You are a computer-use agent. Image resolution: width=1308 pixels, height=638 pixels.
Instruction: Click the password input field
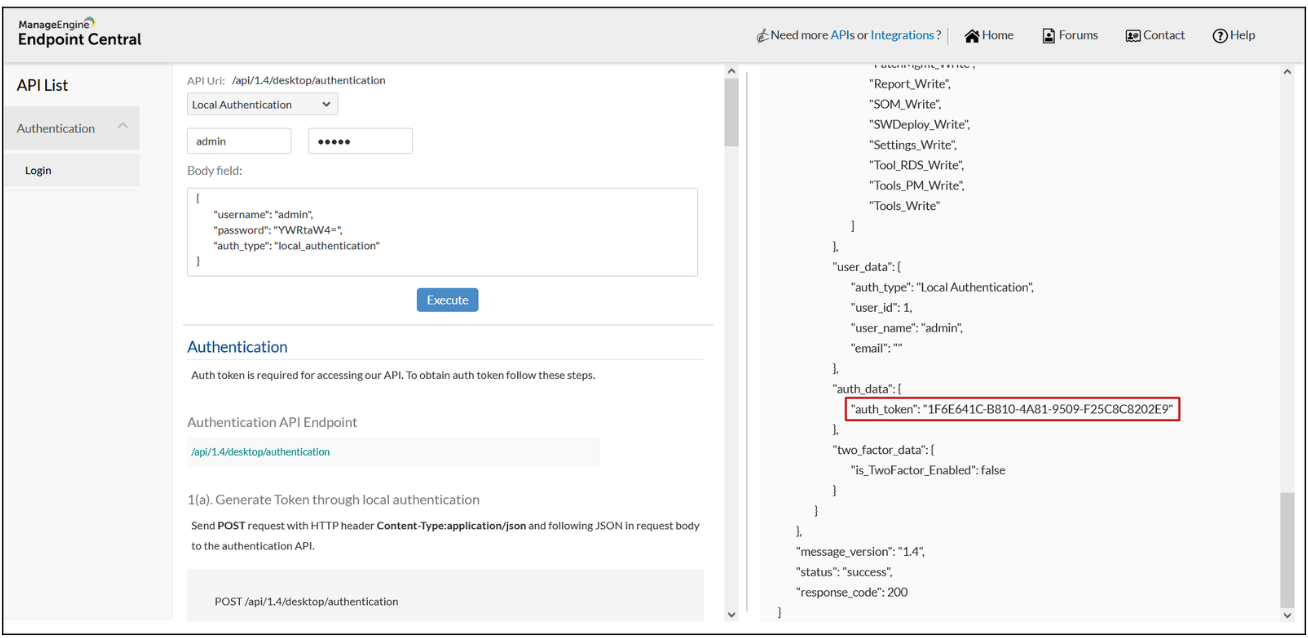point(360,141)
